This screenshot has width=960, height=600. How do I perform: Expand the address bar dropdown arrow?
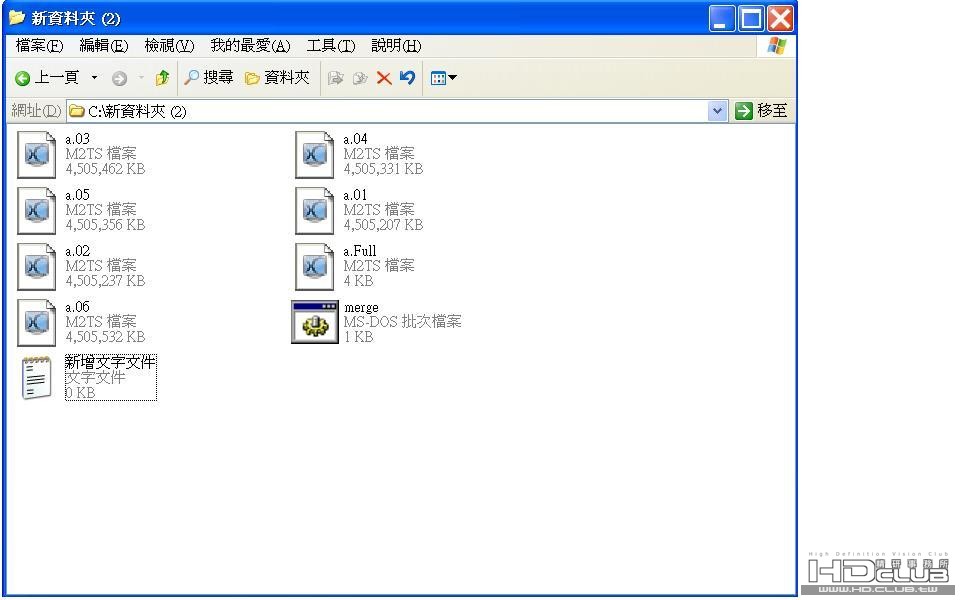[718, 111]
